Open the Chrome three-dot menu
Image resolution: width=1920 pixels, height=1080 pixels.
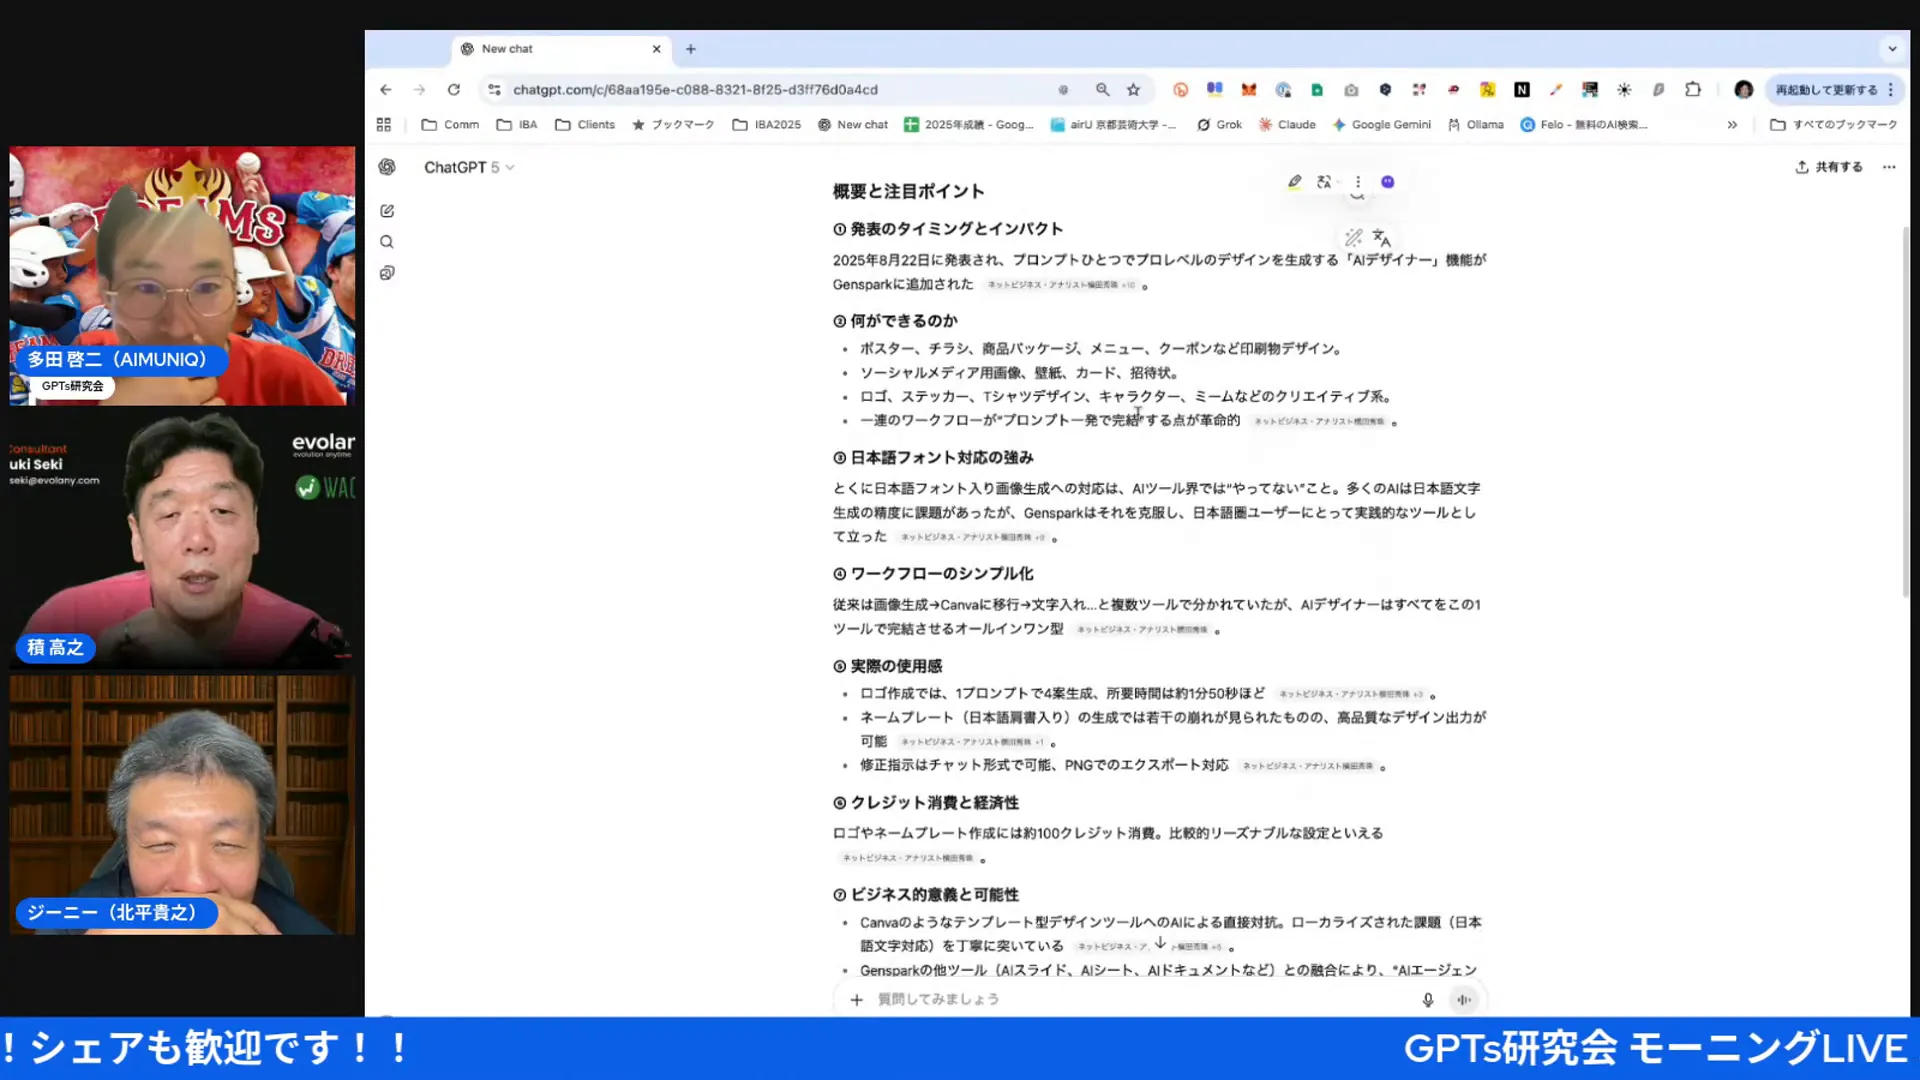(1891, 90)
